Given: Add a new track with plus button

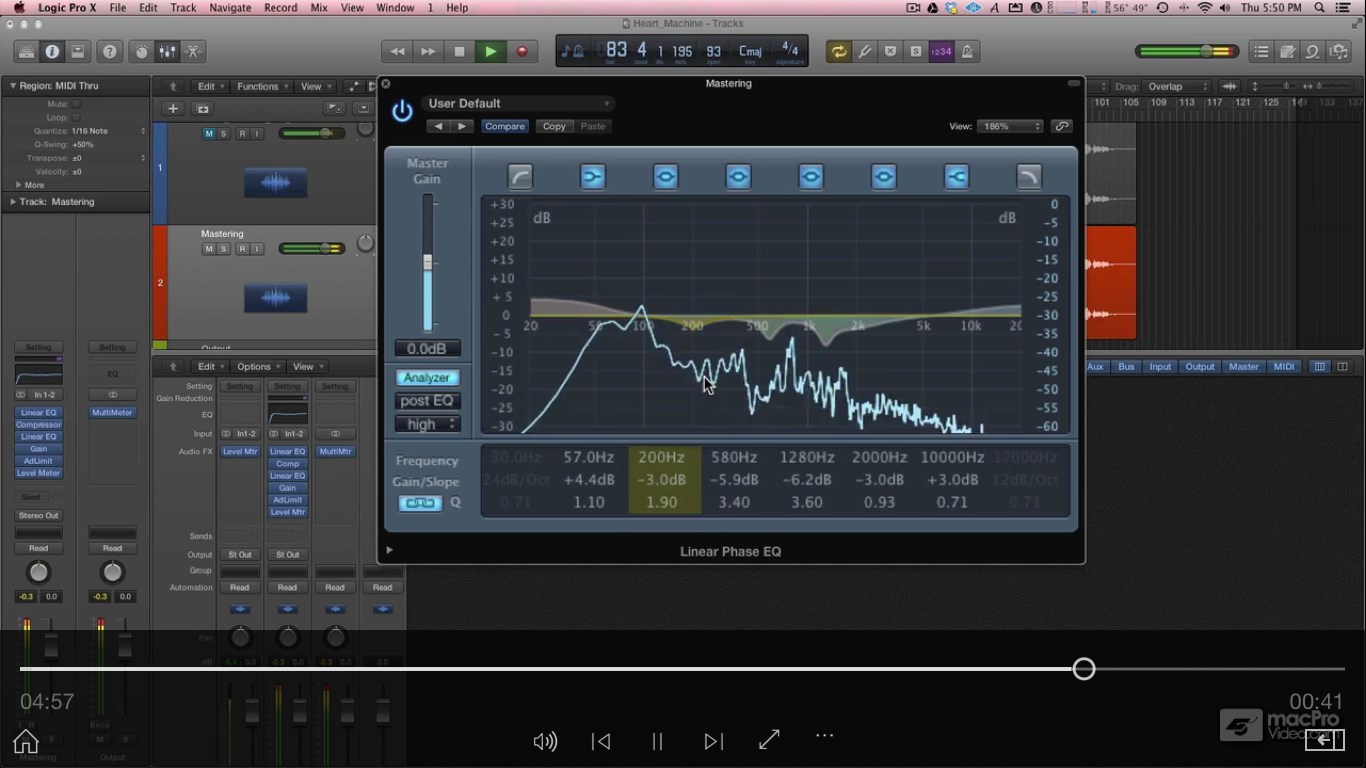Looking at the screenshot, I should tap(173, 109).
